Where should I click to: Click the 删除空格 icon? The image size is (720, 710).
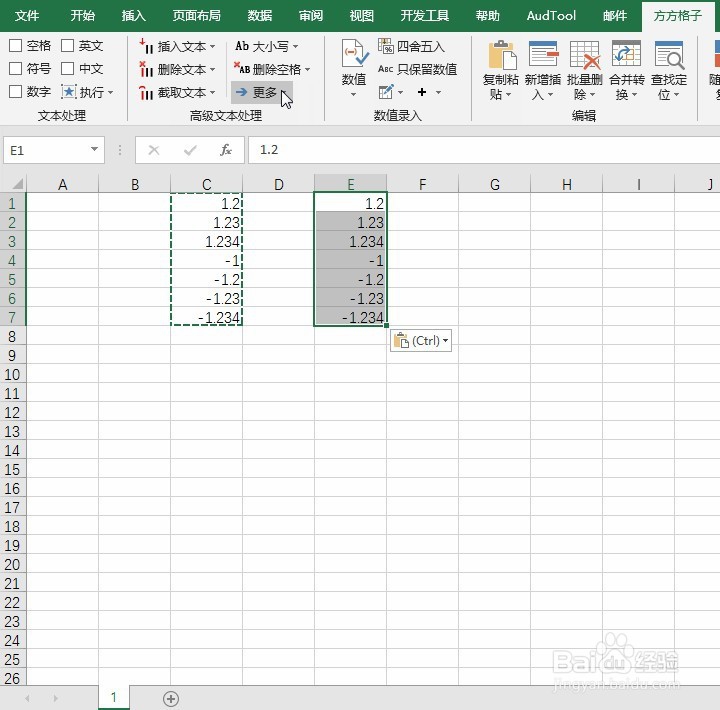[x=242, y=69]
